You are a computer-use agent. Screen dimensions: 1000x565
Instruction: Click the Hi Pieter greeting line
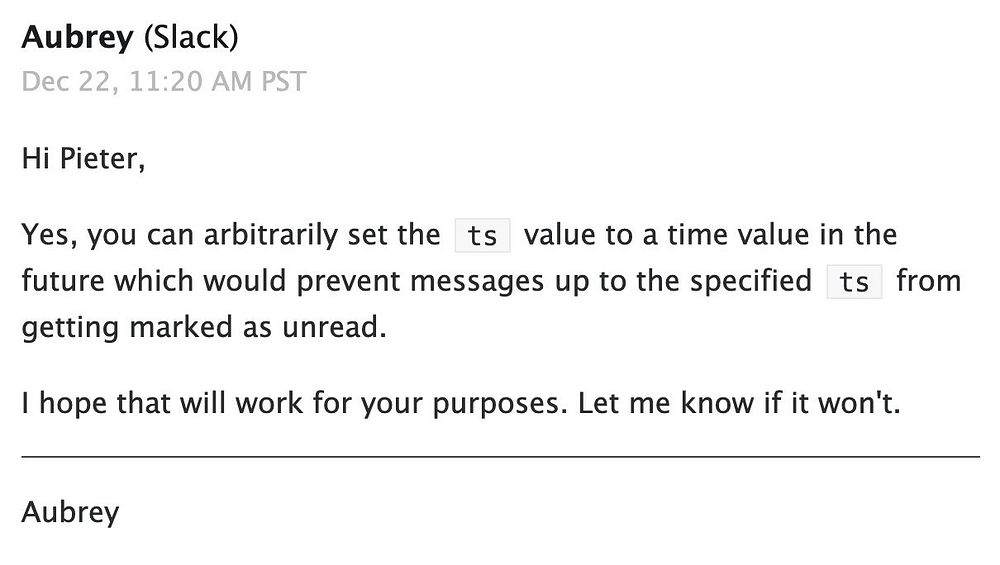point(84,158)
